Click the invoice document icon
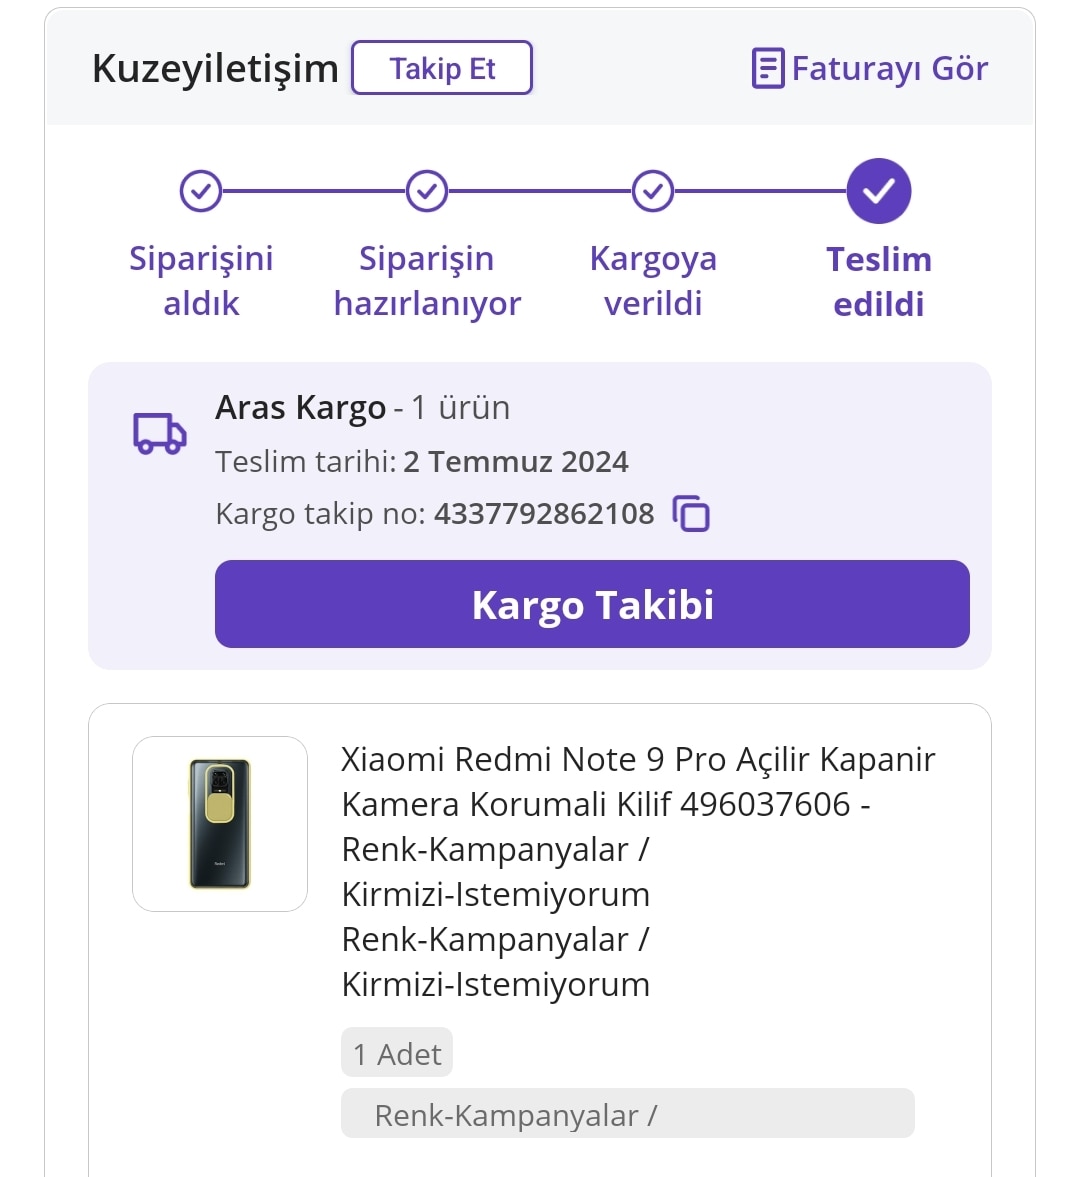Viewport: 1080px width, 1177px height. [x=768, y=68]
